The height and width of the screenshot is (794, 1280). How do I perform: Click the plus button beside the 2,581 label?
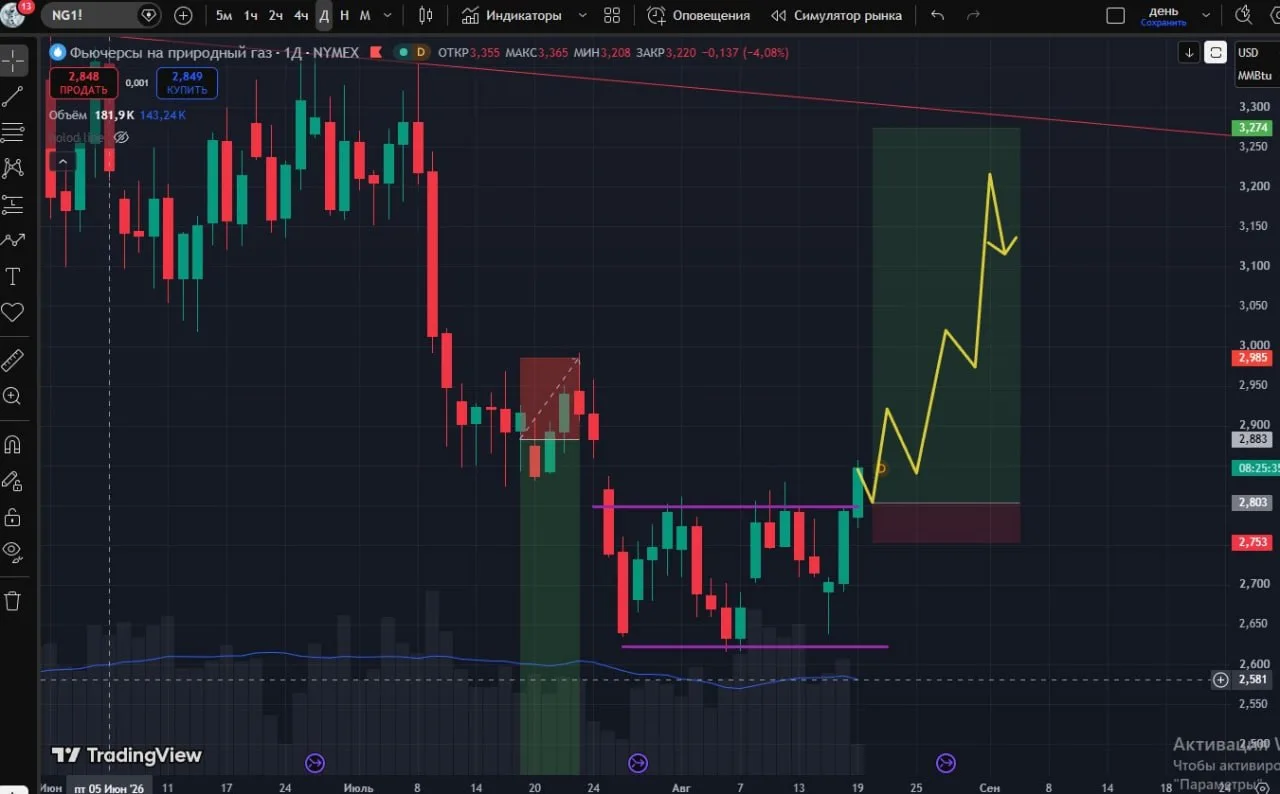pyautogui.click(x=1220, y=680)
